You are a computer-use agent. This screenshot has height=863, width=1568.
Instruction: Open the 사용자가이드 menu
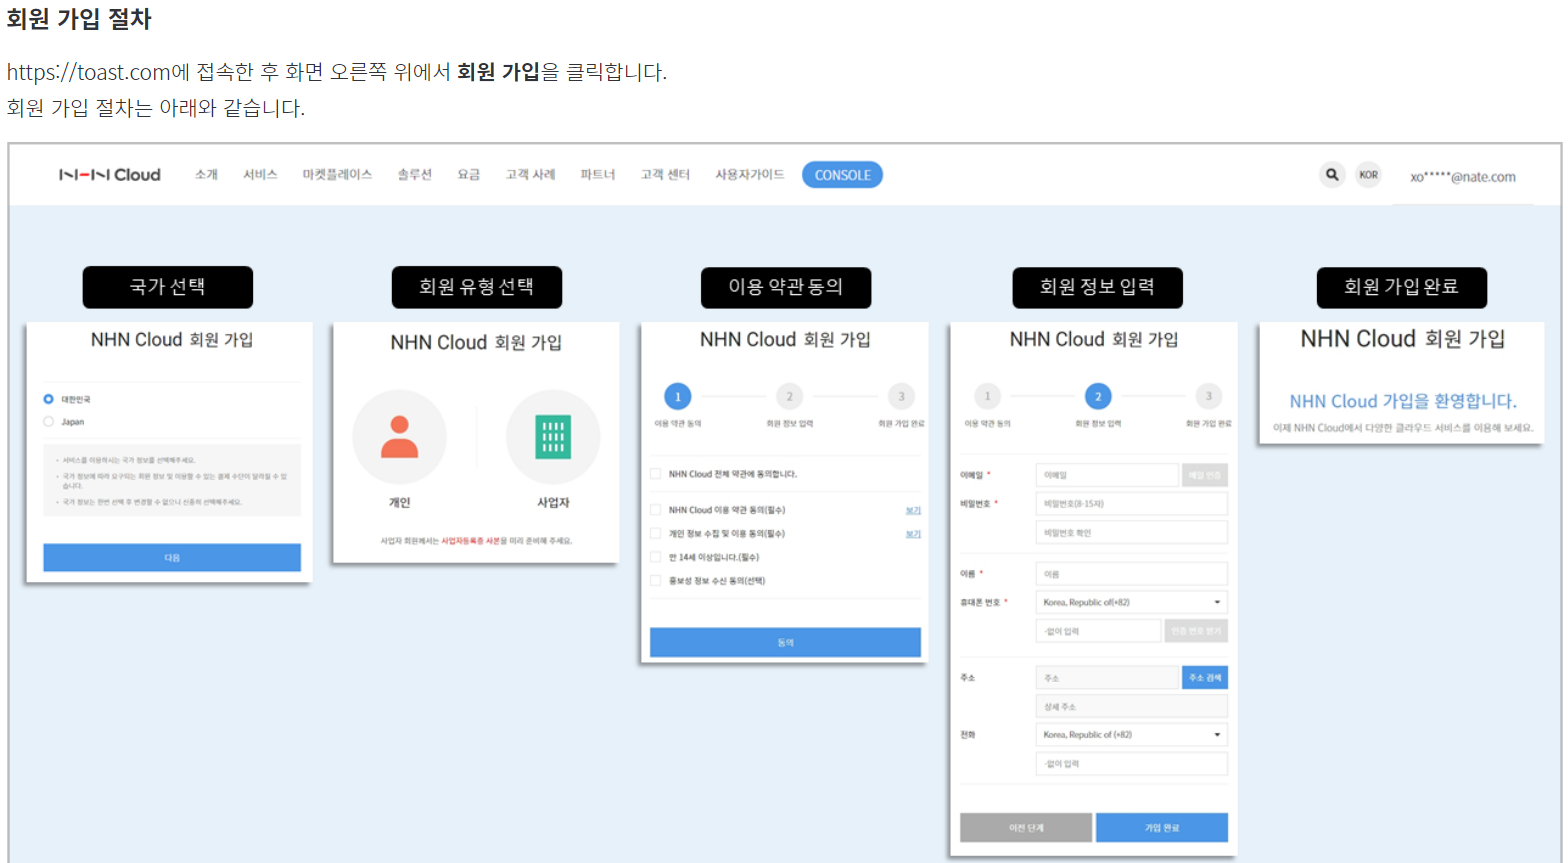(749, 175)
